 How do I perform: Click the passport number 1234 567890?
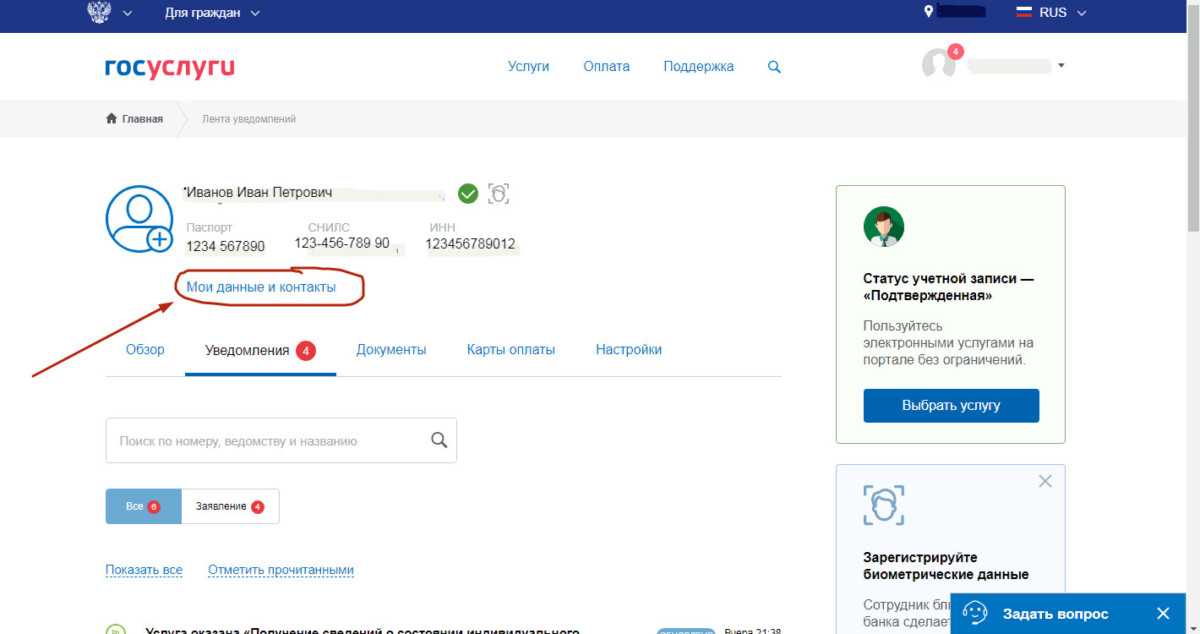(226, 246)
